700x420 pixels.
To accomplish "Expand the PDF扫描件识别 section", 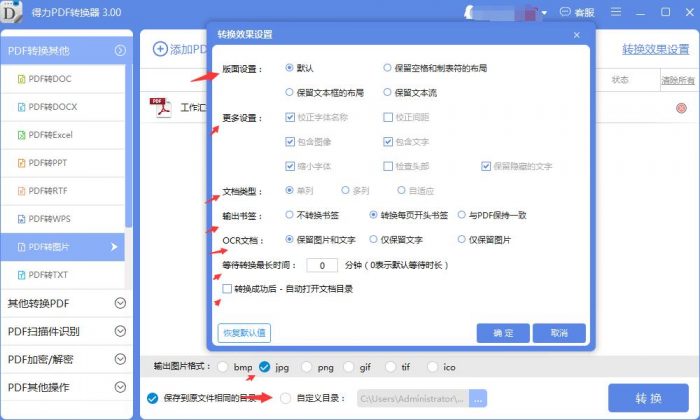I will [x=120, y=331].
